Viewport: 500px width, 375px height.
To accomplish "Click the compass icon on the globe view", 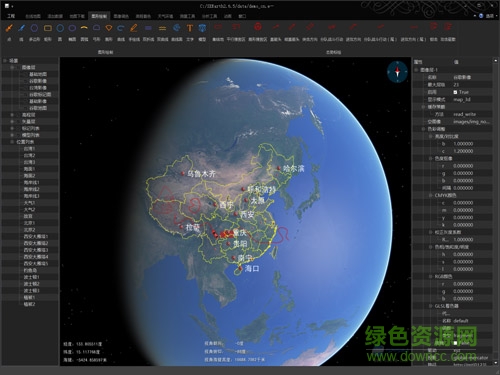I will (x=397, y=71).
